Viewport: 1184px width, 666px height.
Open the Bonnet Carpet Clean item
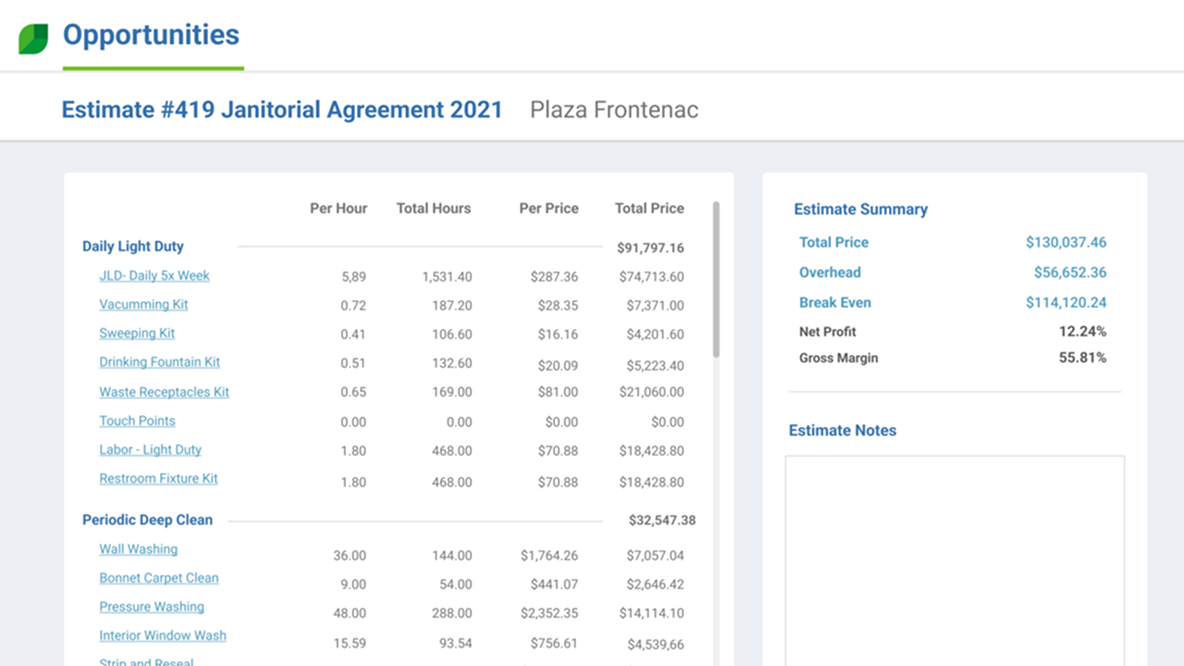158,578
